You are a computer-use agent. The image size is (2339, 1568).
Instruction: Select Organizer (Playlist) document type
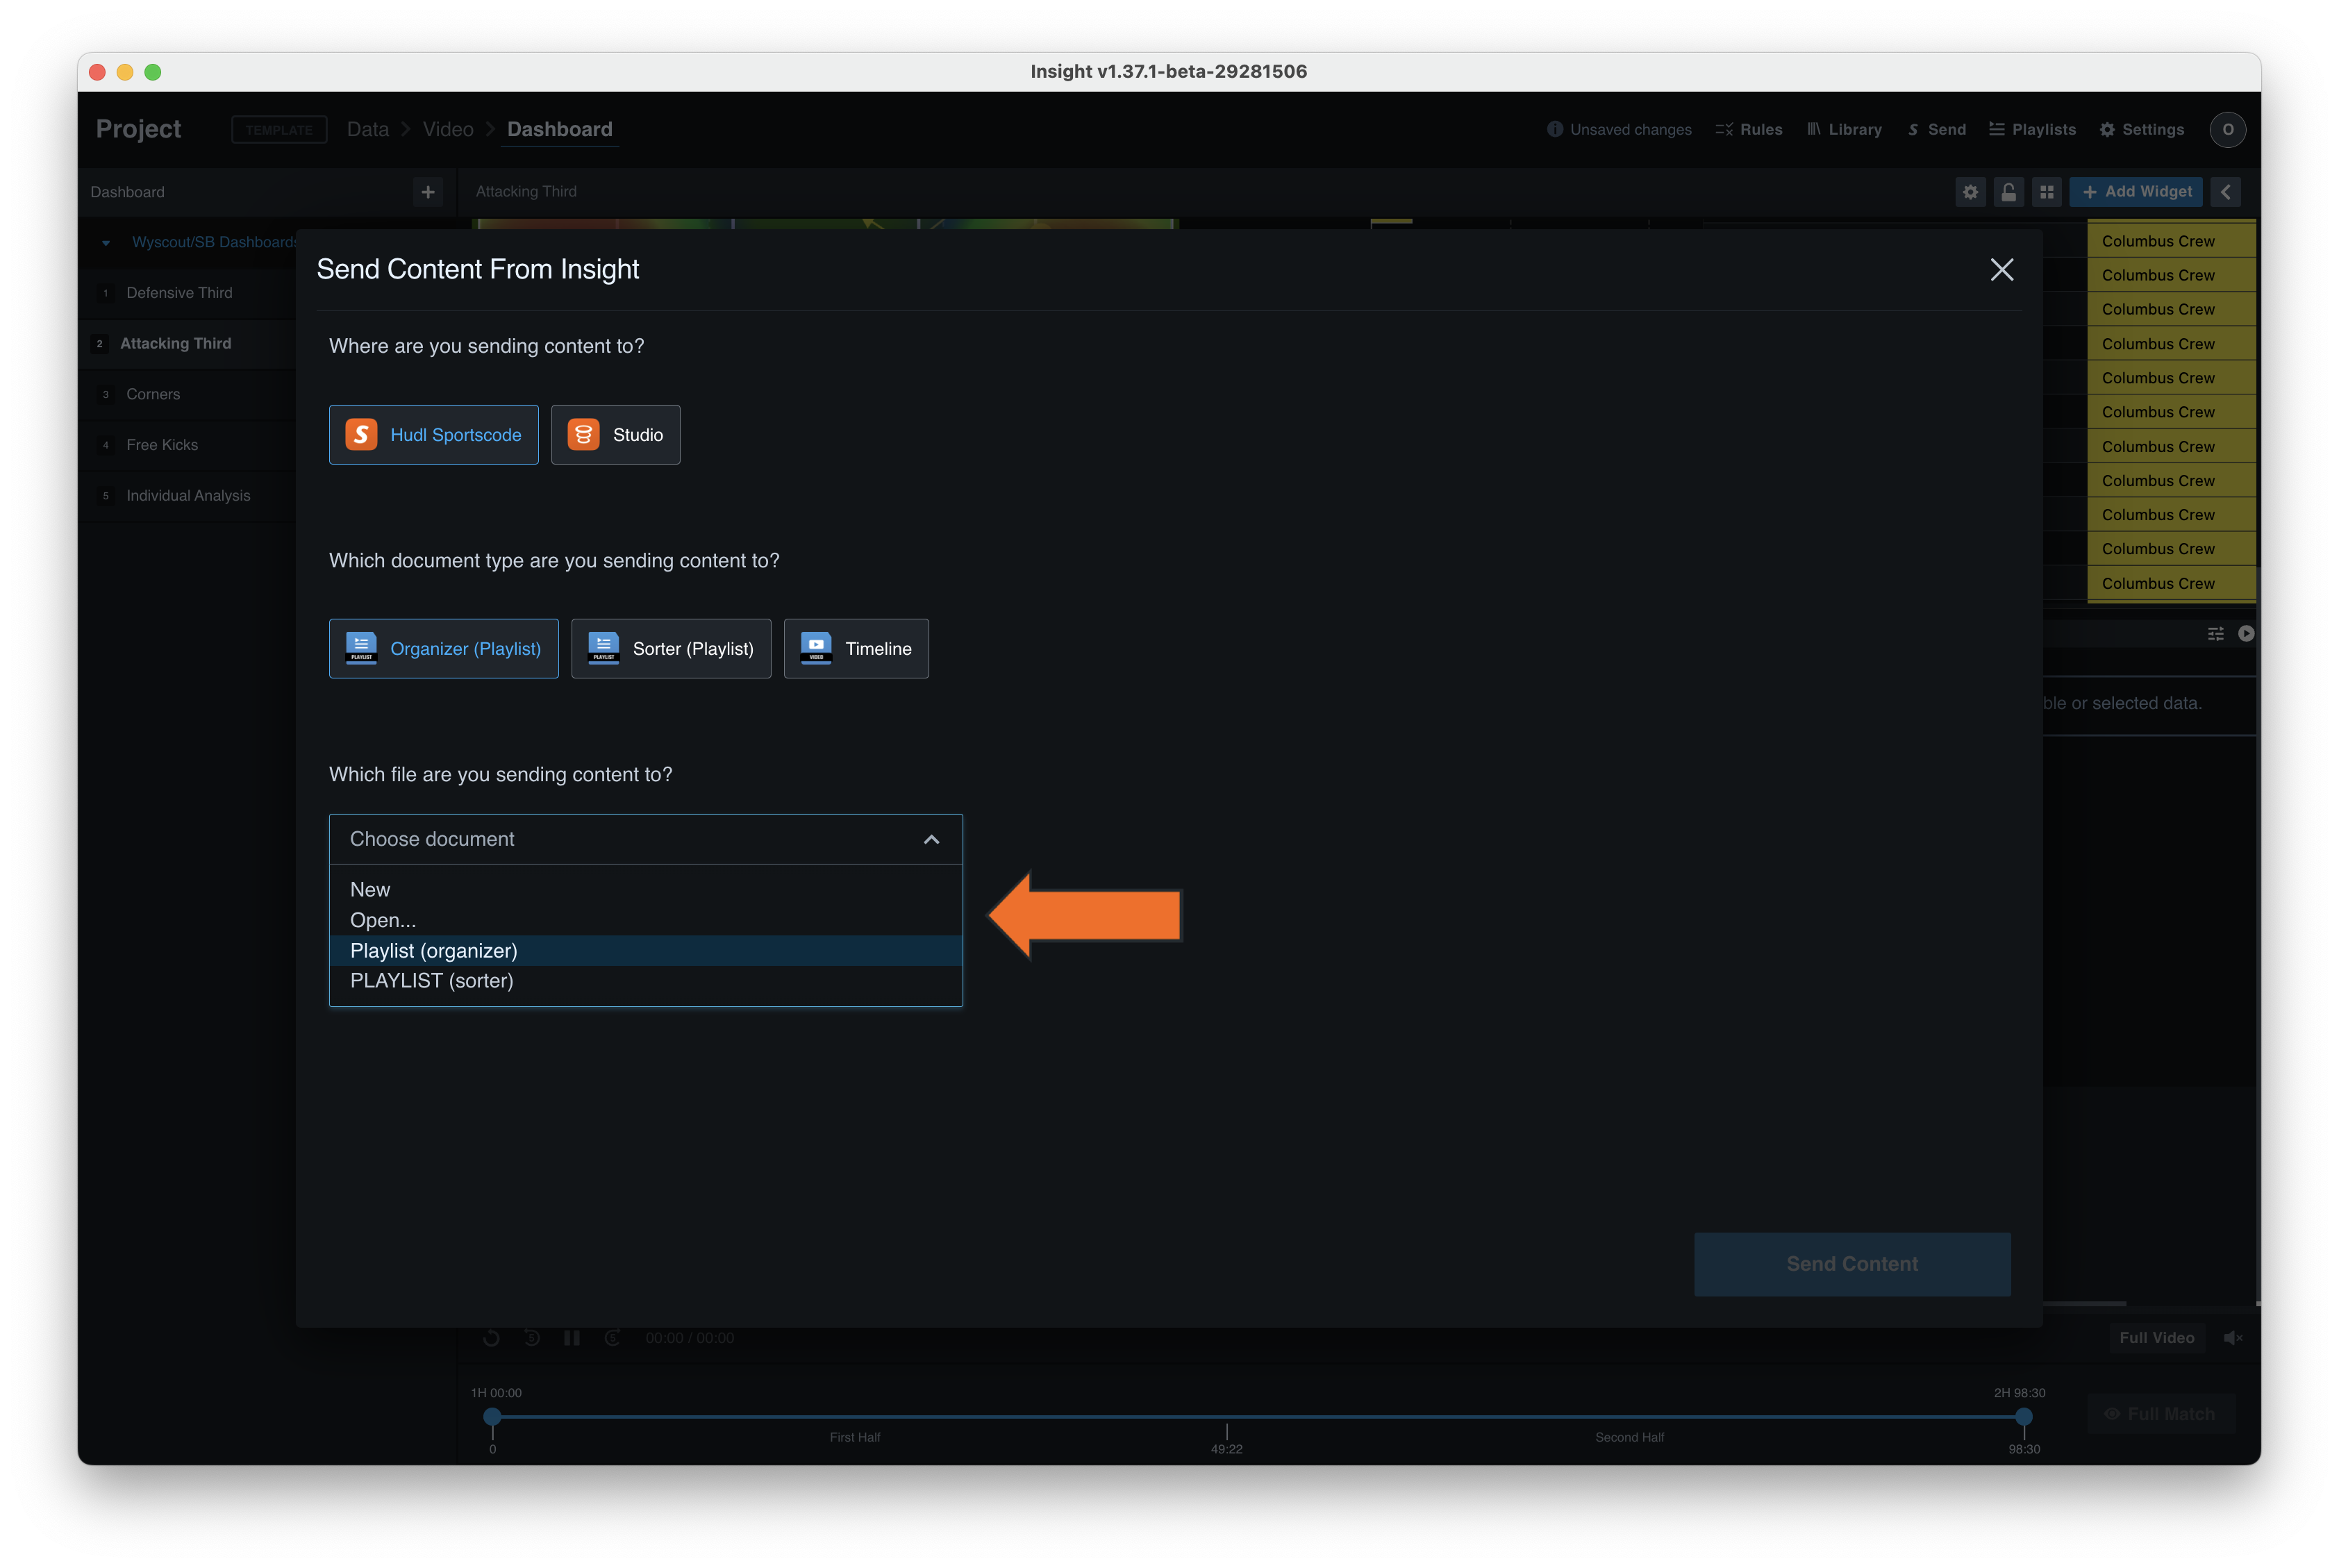[x=443, y=649]
